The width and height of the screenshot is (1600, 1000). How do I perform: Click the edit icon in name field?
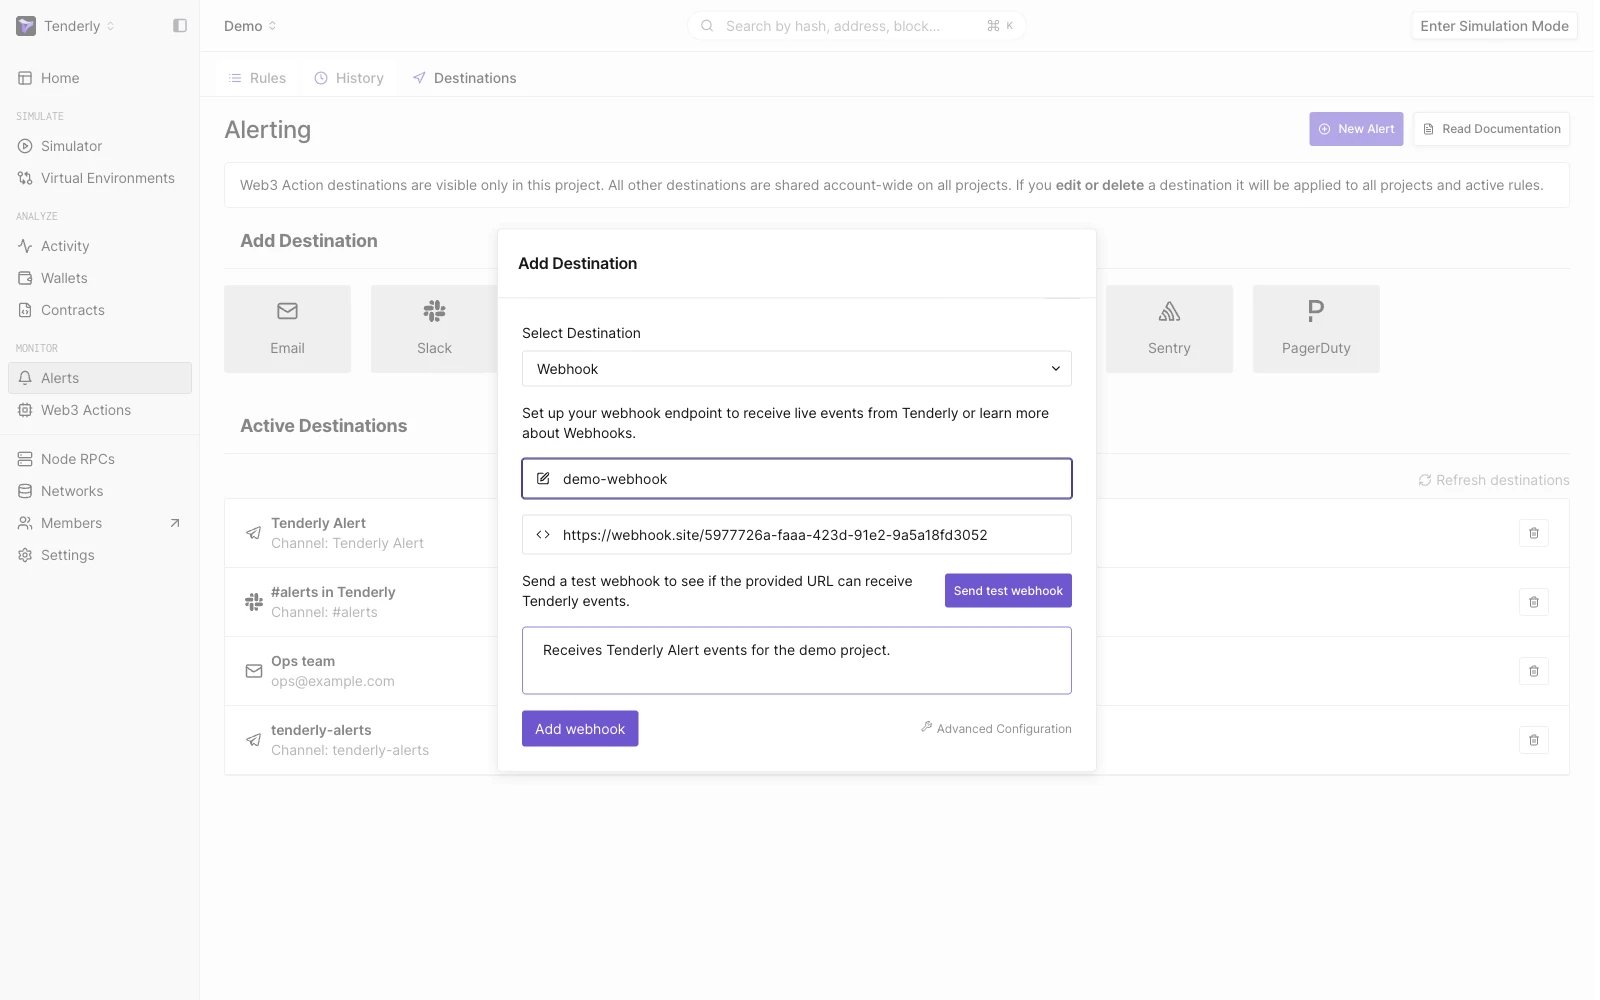543,479
